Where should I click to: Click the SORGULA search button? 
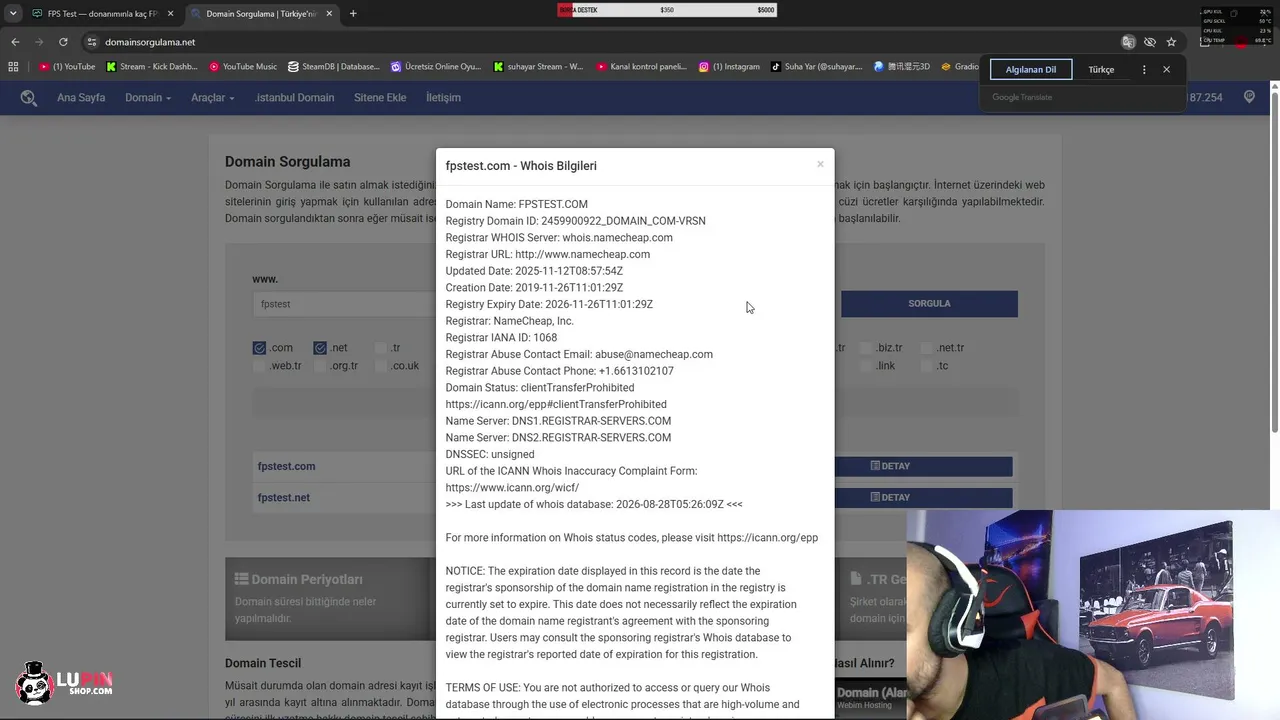tap(929, 303)
